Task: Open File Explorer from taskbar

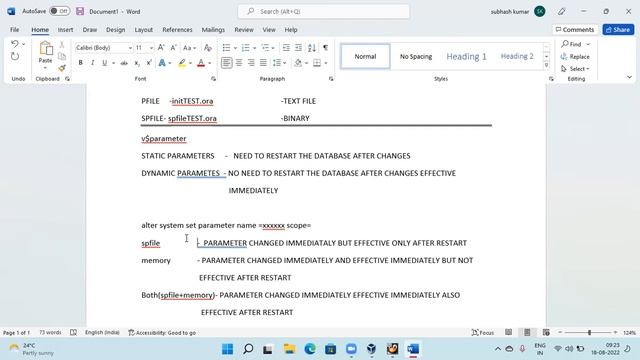Action: click(289, 349)
